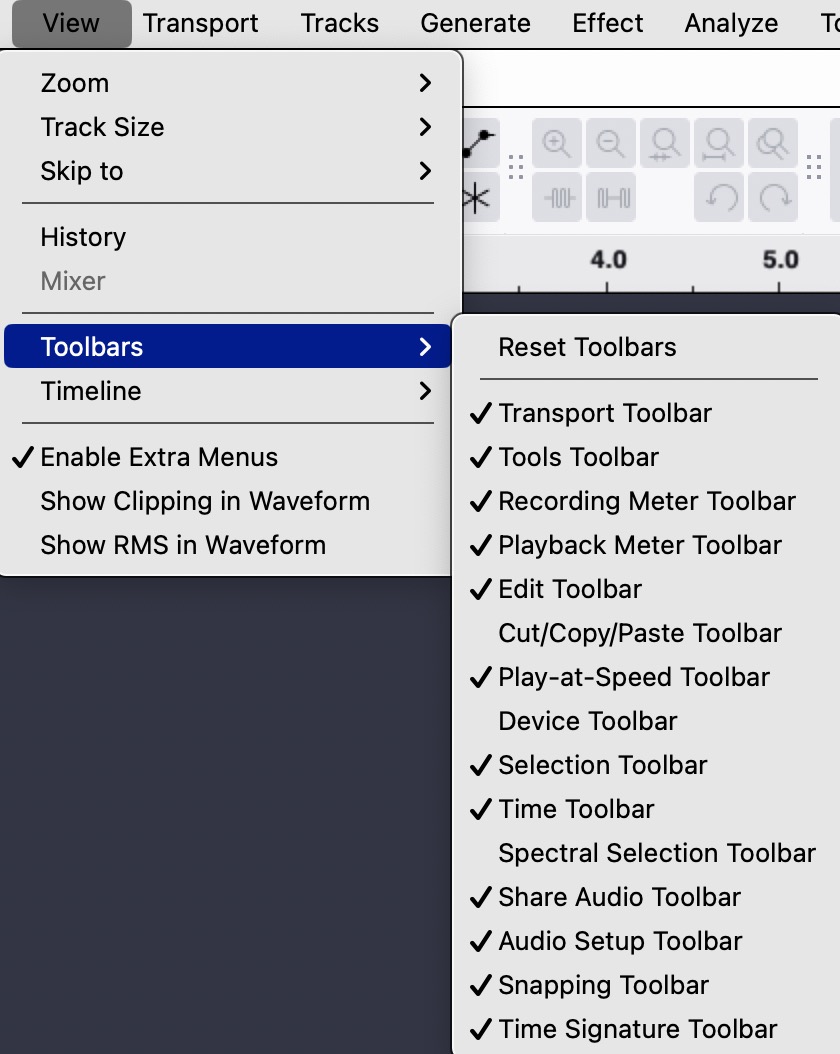Click the Trim audio outside selection icon
This screenshot has width=840, height=1054.
557,198
